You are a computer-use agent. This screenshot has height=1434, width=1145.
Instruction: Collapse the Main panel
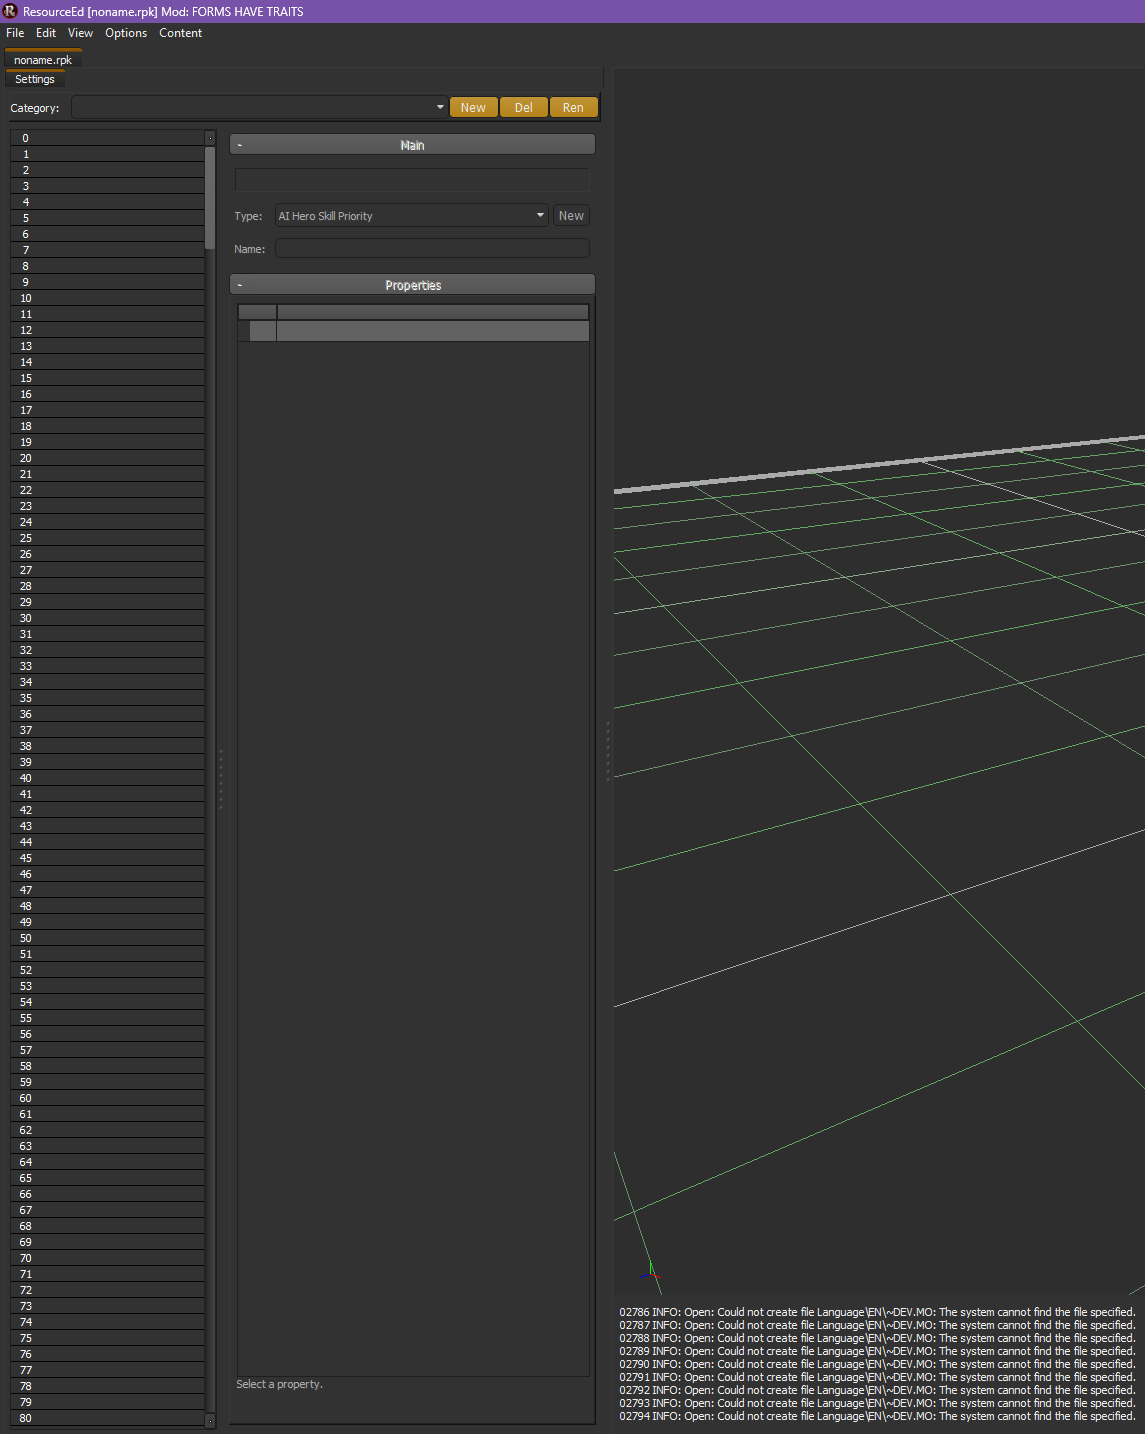point(240,144)
